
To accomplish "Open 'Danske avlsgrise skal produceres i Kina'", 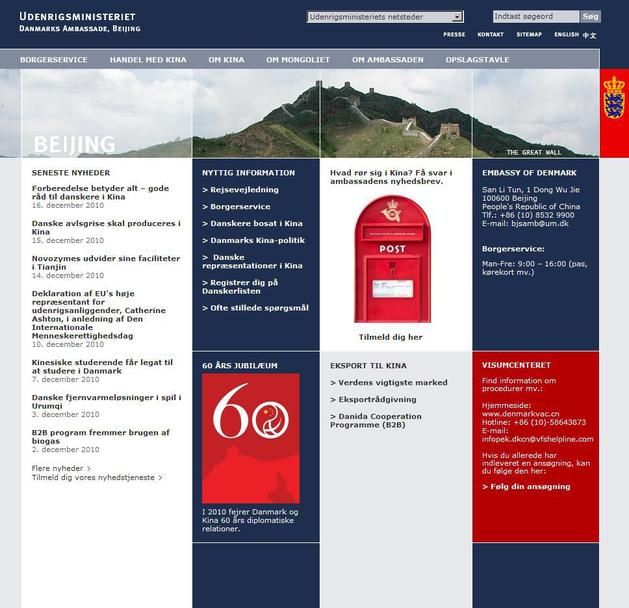I will coord(106,227).
